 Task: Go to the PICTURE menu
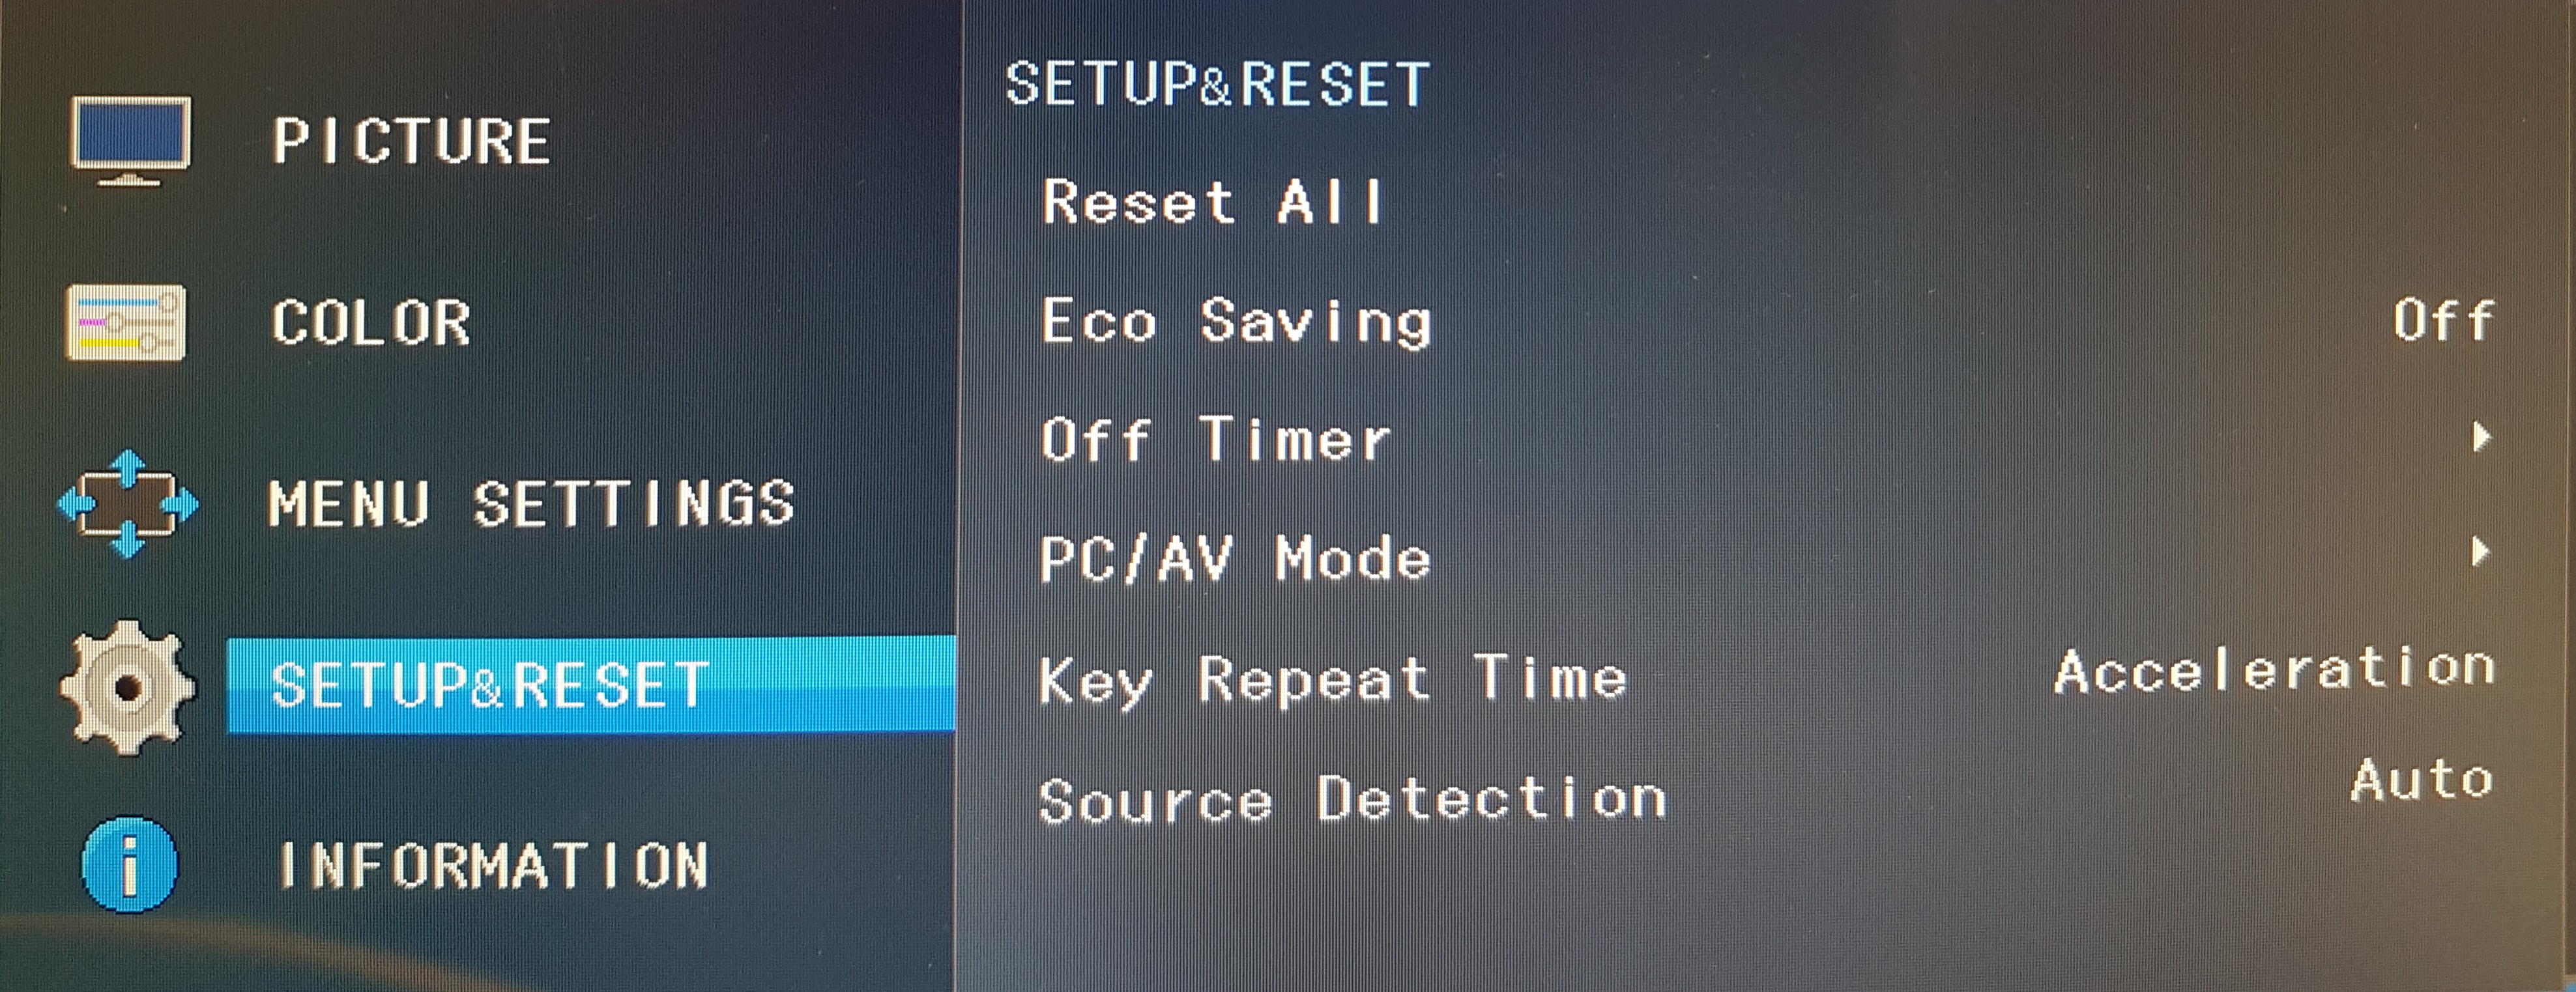[411, 141]
